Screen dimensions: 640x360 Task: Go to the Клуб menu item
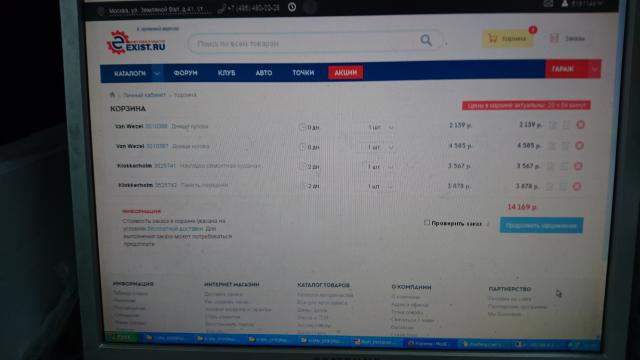point(227,73)
